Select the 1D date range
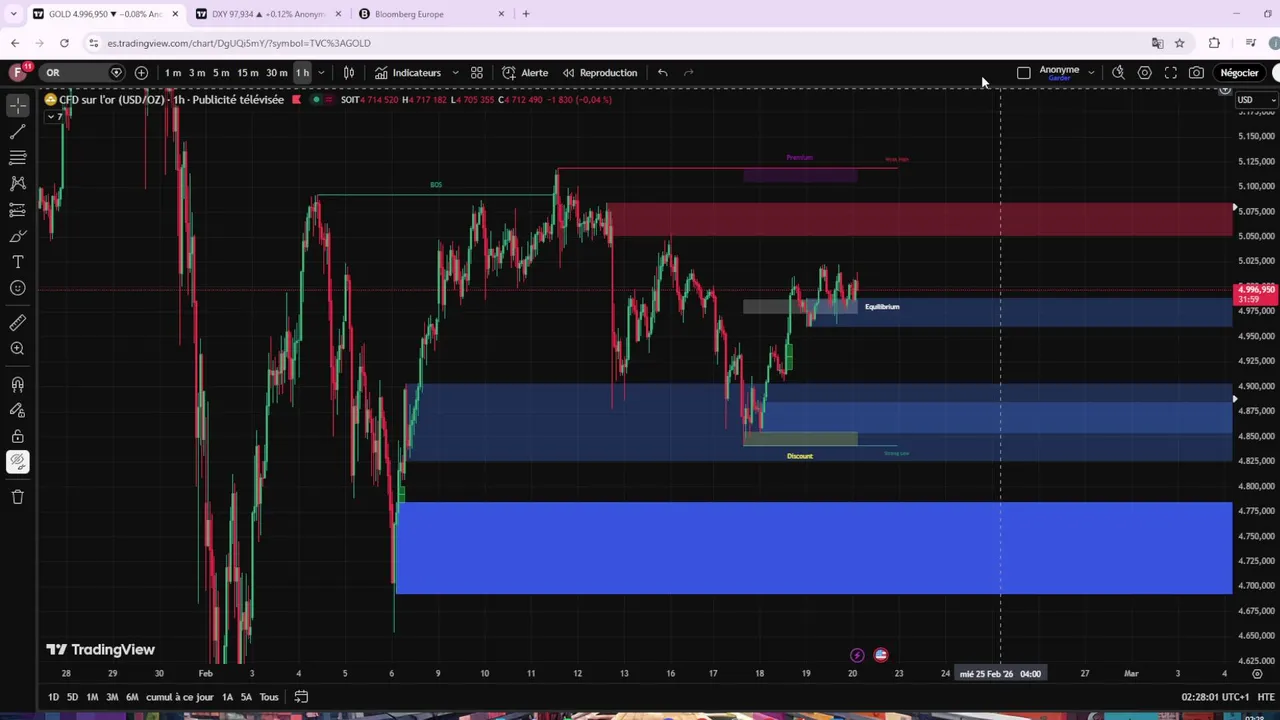This screenshot has height=720, width=1280. coord(53,697)
